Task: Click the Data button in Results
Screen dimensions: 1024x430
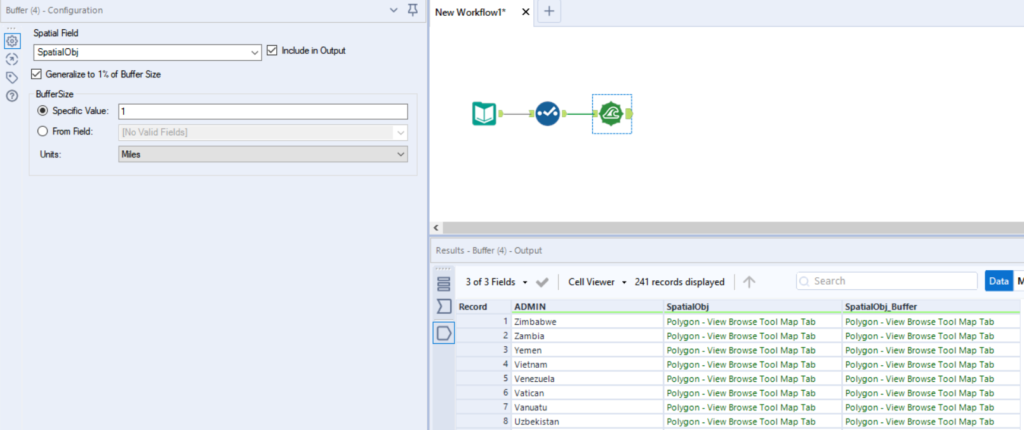Action: point(998,281)
